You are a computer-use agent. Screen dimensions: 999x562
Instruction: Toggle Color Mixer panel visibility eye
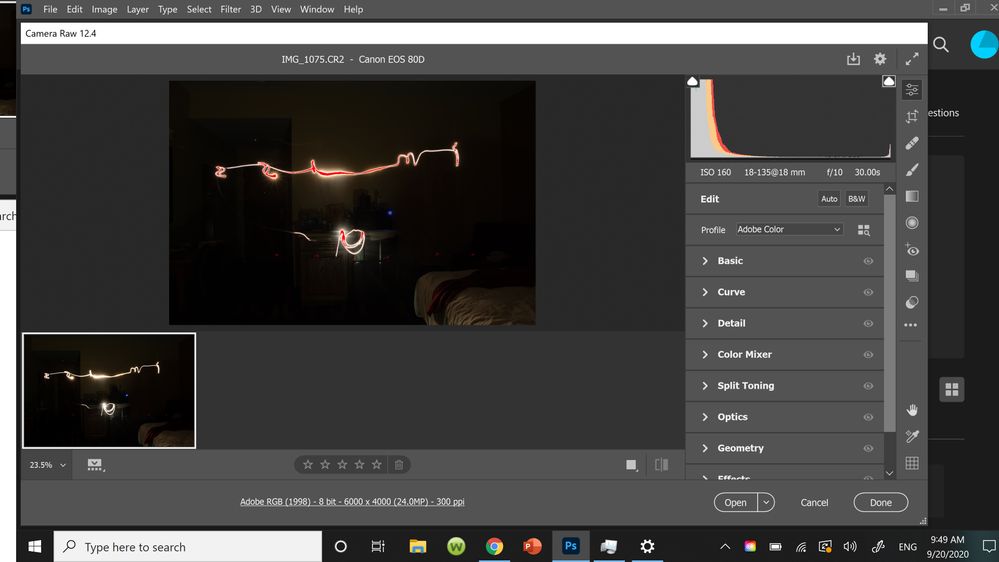pyautogui.click(x=868, y=355)
